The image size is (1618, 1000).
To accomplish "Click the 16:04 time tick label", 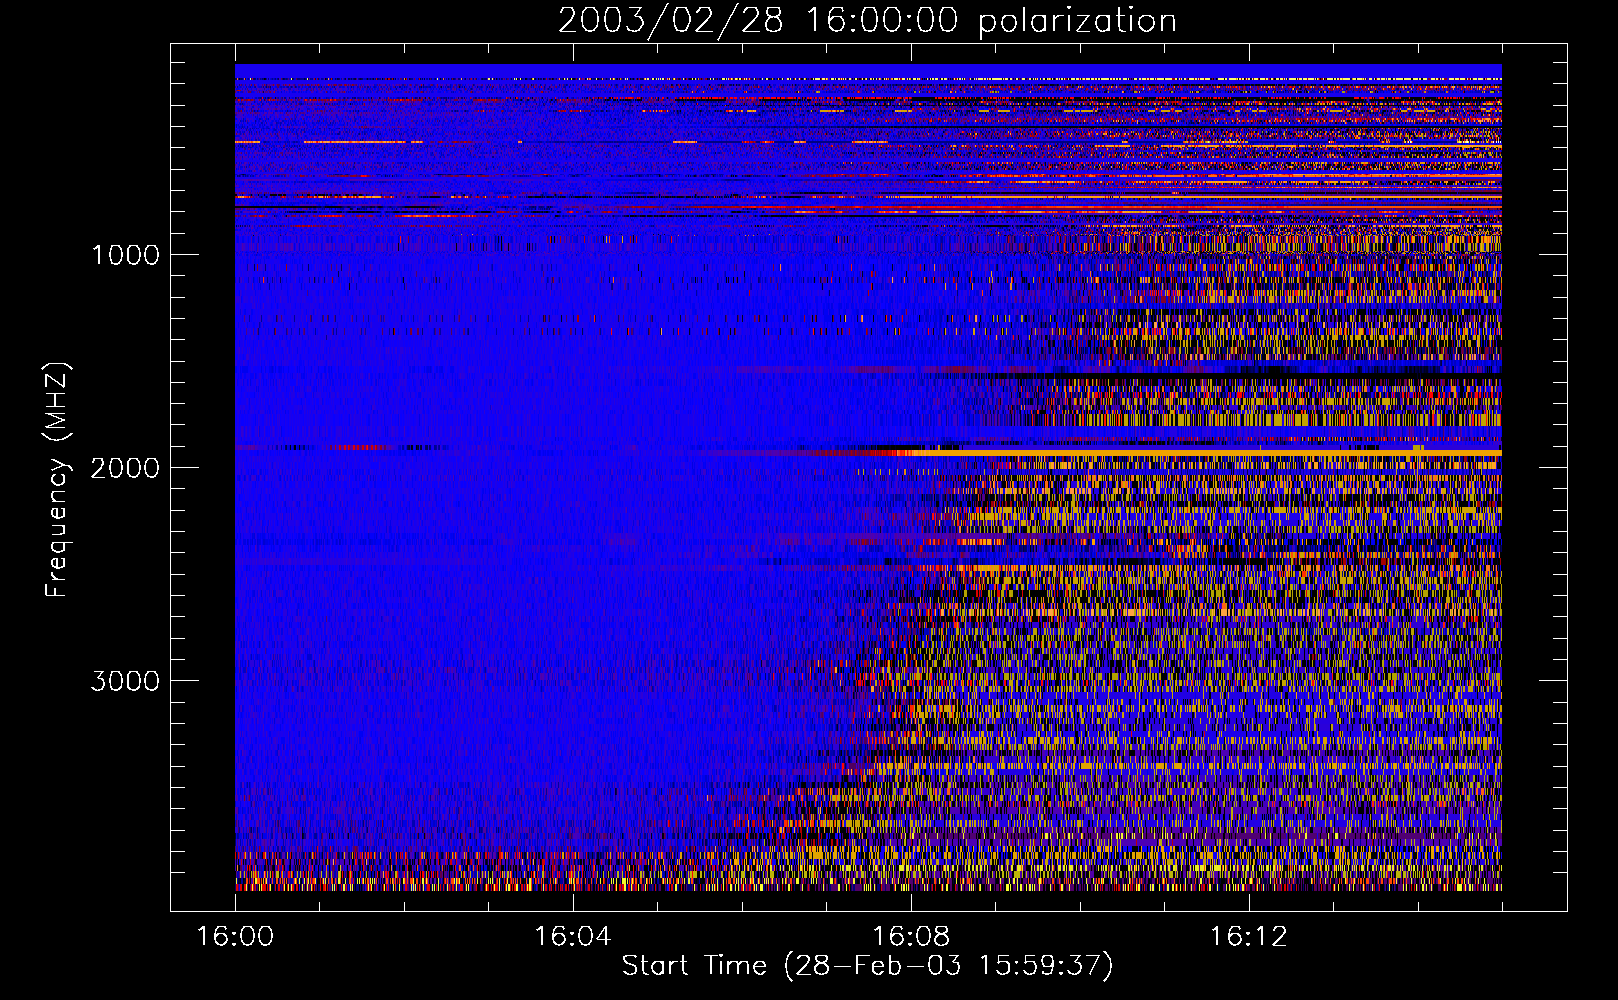I will 573,937.
